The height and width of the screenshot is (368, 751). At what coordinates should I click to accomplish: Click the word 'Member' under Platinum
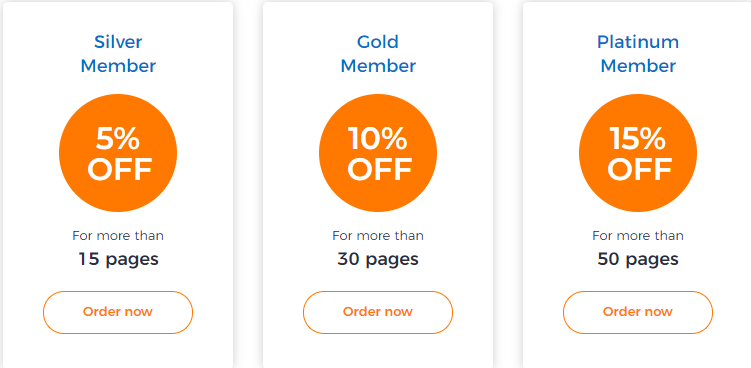[x=638, y=66]
